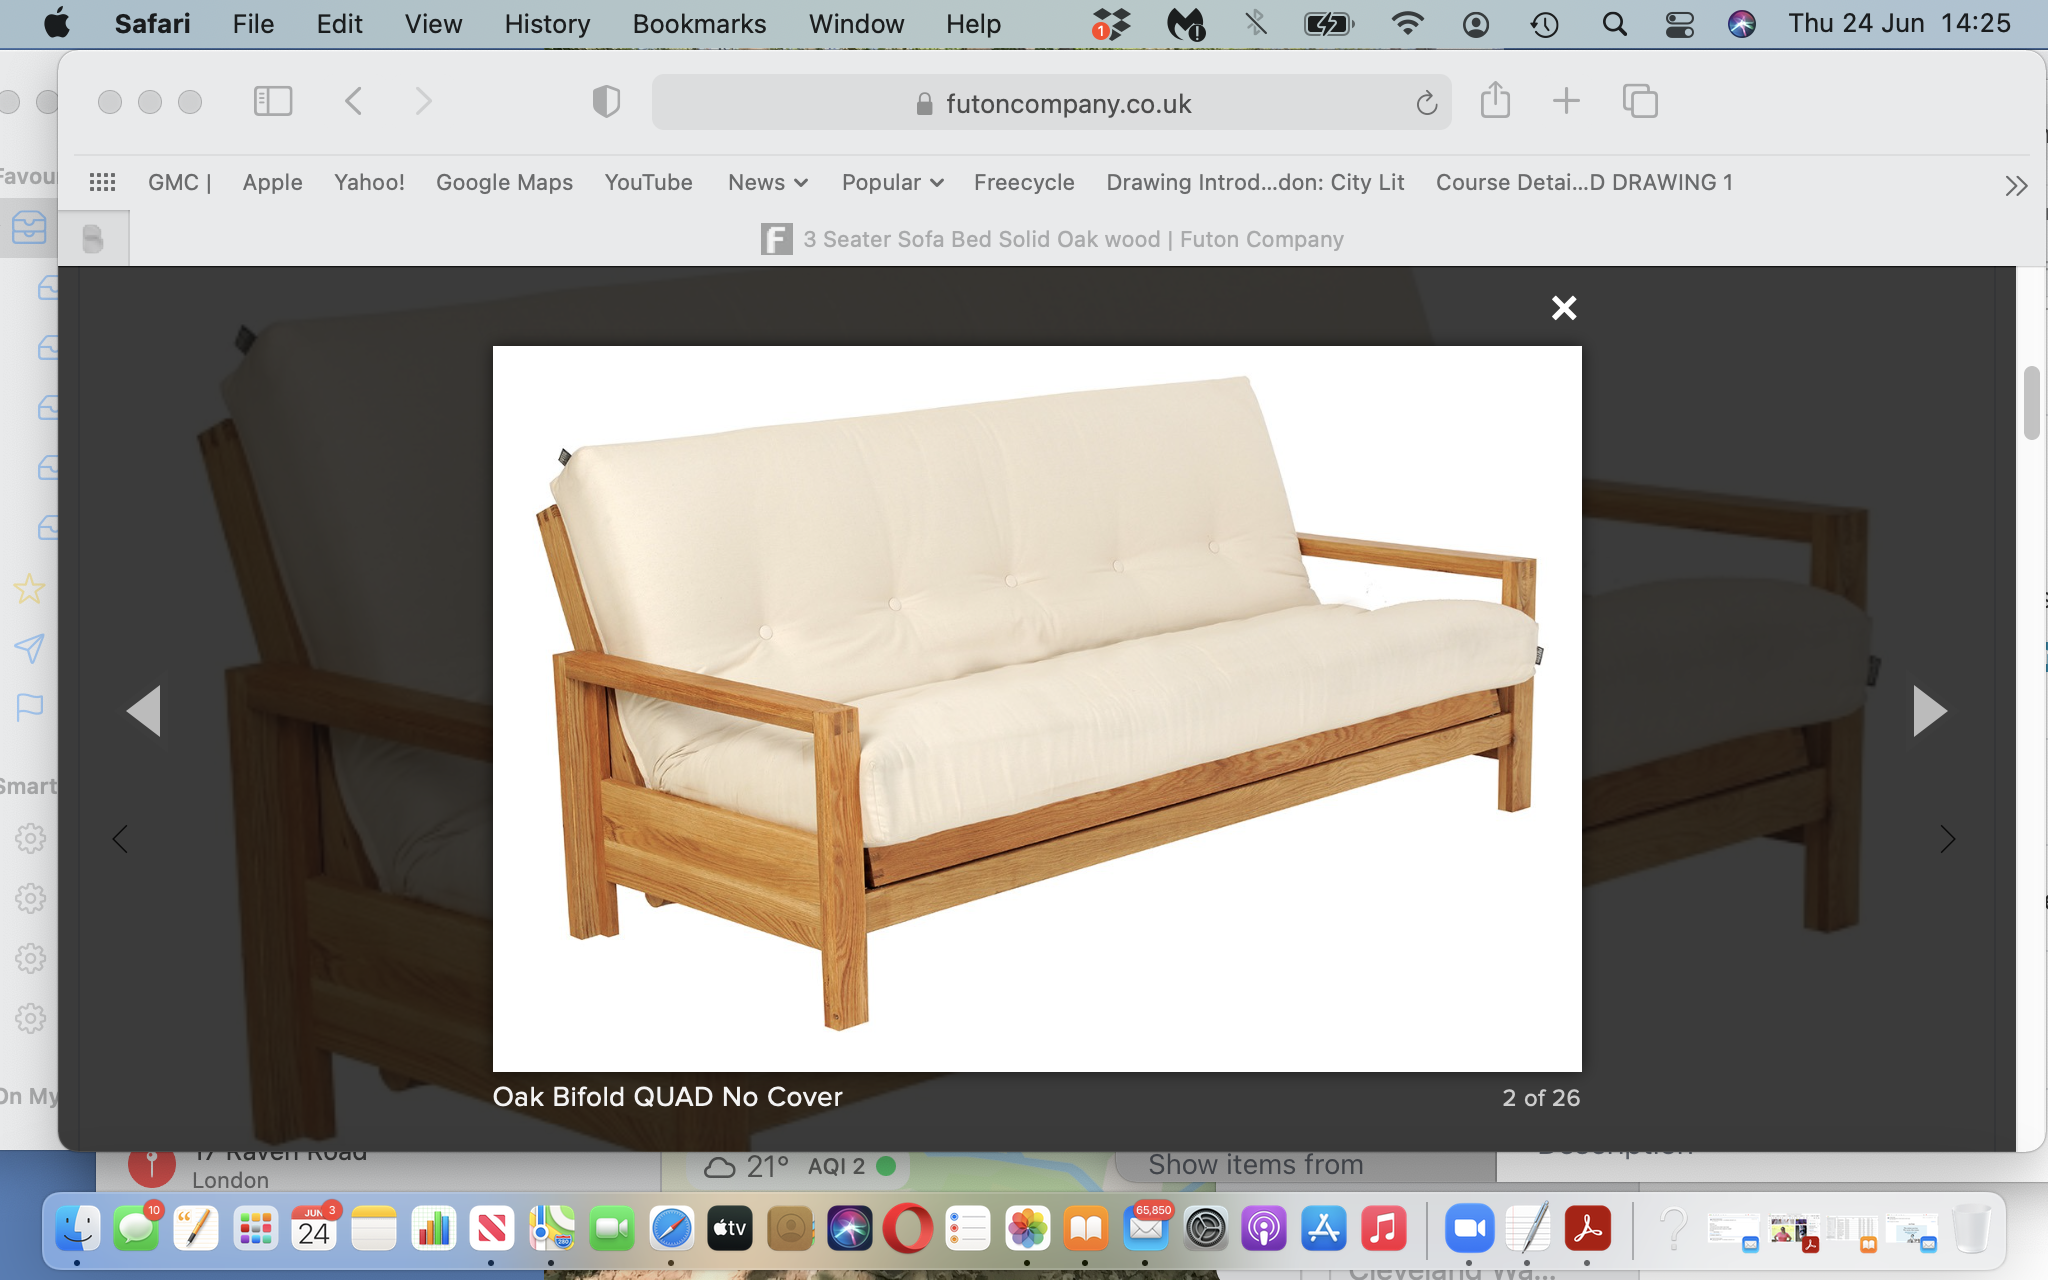2048x1280 pixels.
Task: Open a new tab with the plus icon
Action: click(x=1566, y=101)
